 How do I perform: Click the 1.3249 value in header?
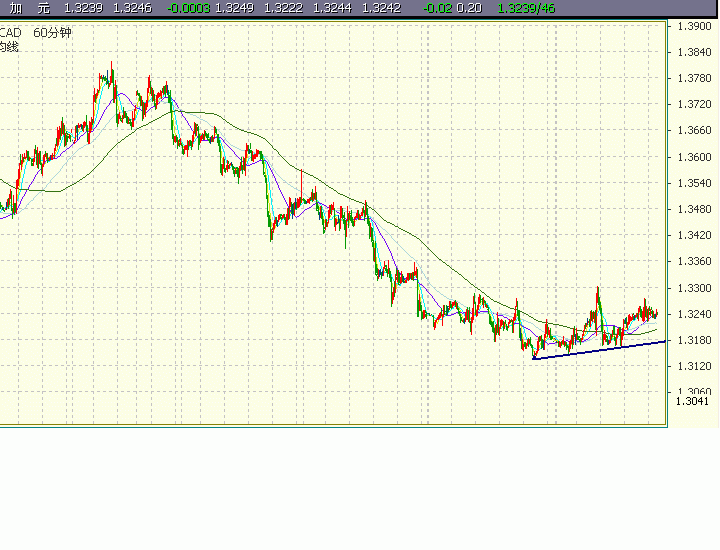(234, 8)
